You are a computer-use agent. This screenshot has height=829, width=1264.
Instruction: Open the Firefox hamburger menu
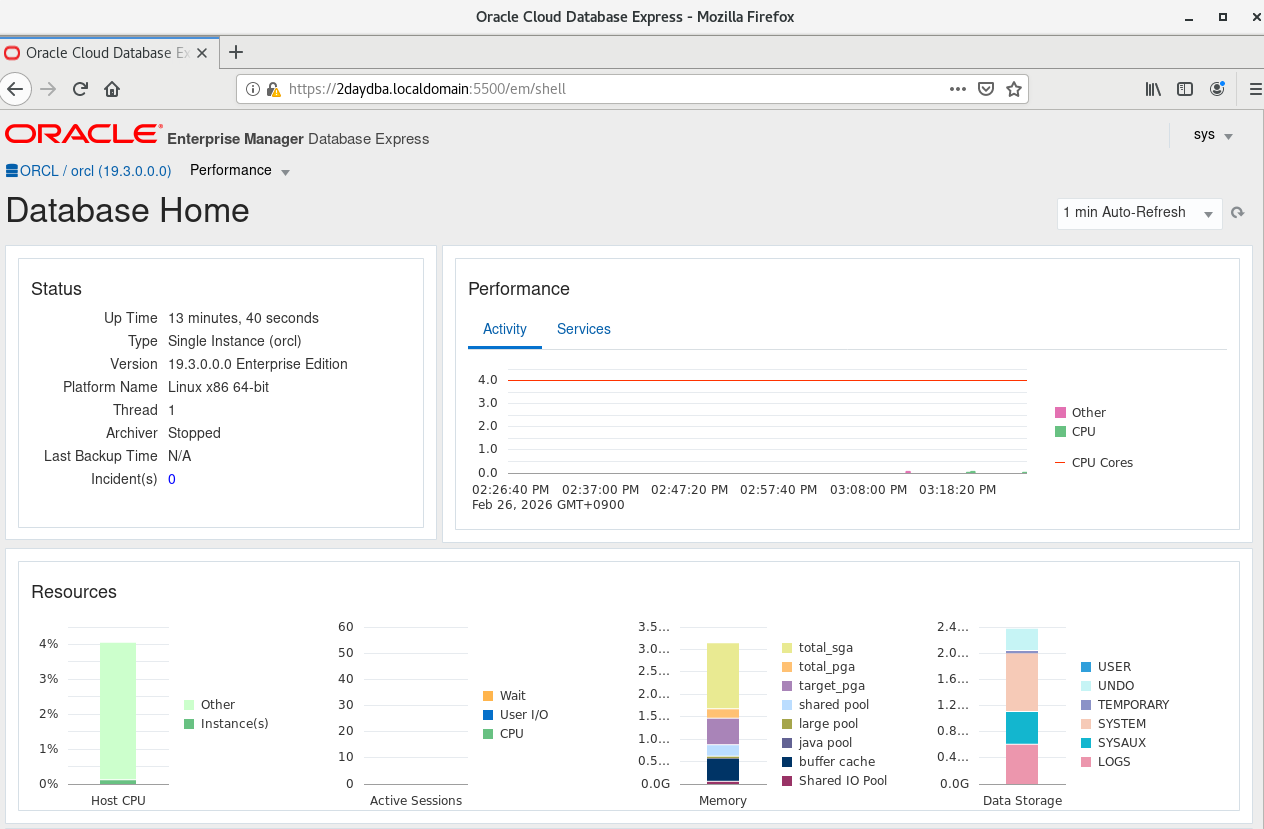1255,89
